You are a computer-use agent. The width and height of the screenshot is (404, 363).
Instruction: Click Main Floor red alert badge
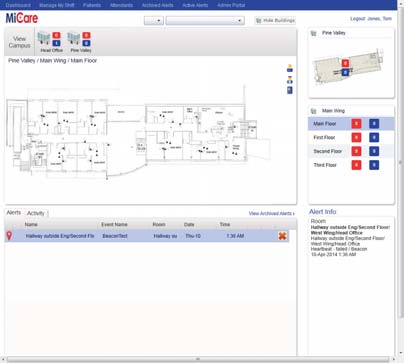tap(356, 124)
